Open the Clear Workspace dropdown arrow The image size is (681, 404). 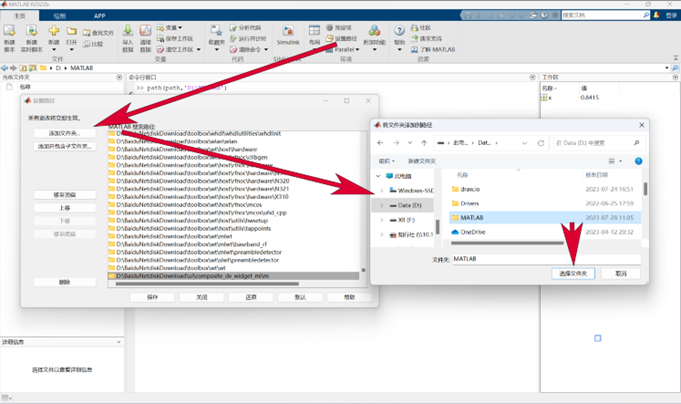tap(198, 50)
